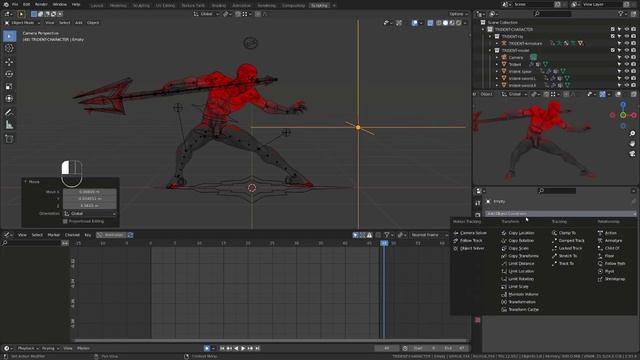The width and height of the screenshot is (640, 360).
Task: Open the Render menu
Action: pyautogui.click(x=41, y=4)
